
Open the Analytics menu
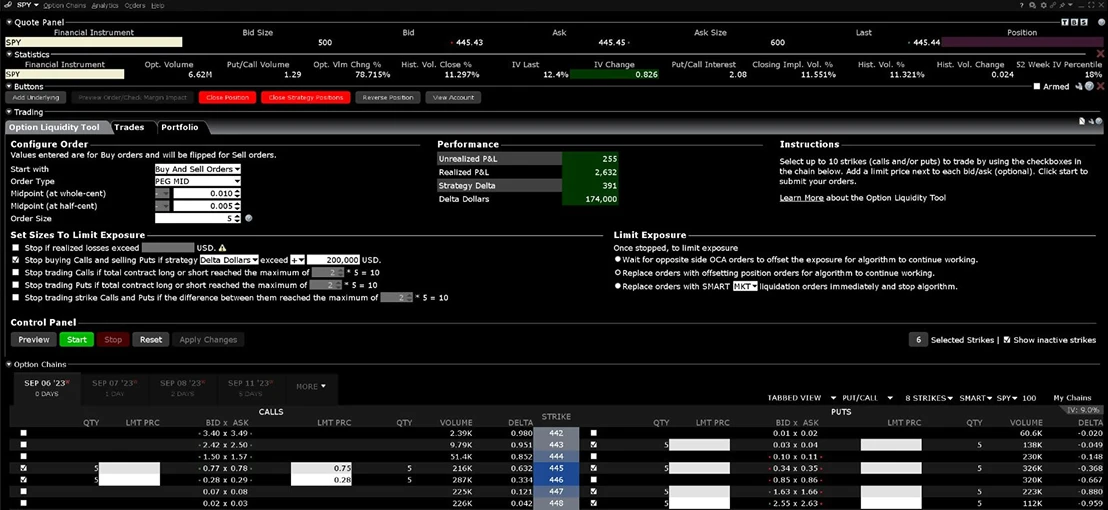coord(105,5)
